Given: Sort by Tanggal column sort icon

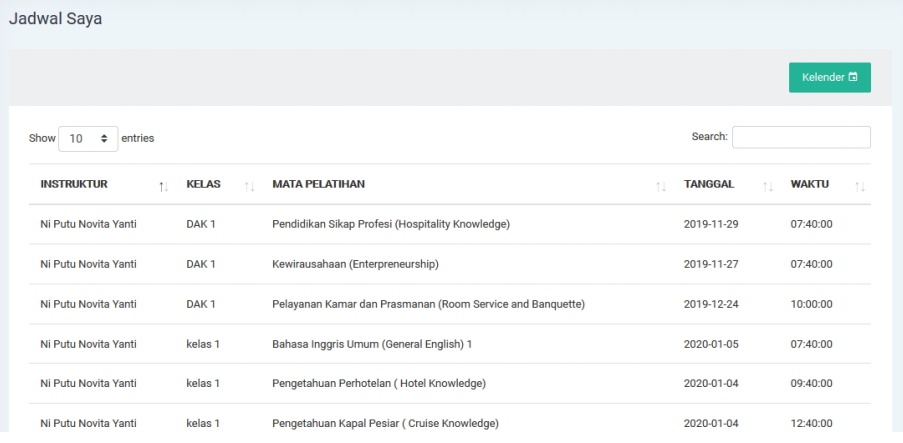Looking at the screenshot, I should point(767,186).
